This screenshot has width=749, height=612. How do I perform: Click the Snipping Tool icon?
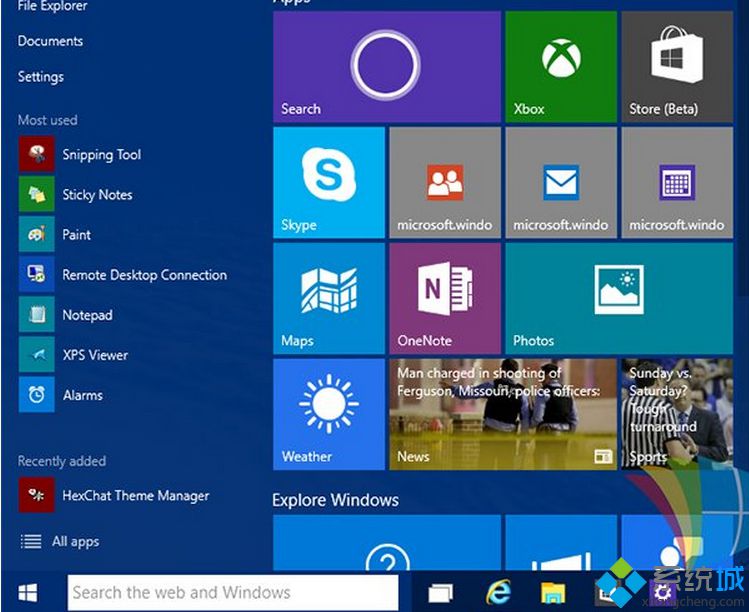point(37,154)
